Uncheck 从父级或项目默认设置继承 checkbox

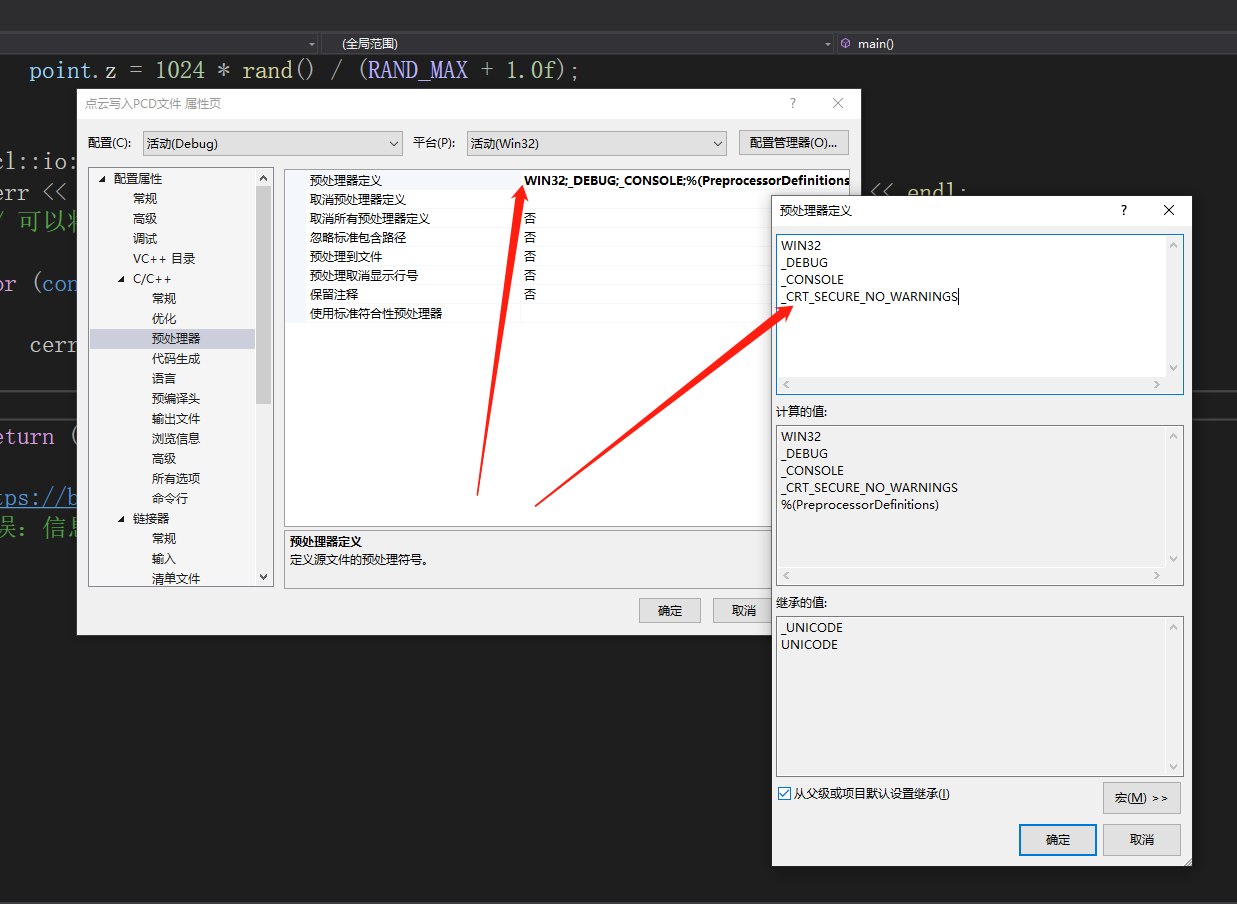coord(783,794)
